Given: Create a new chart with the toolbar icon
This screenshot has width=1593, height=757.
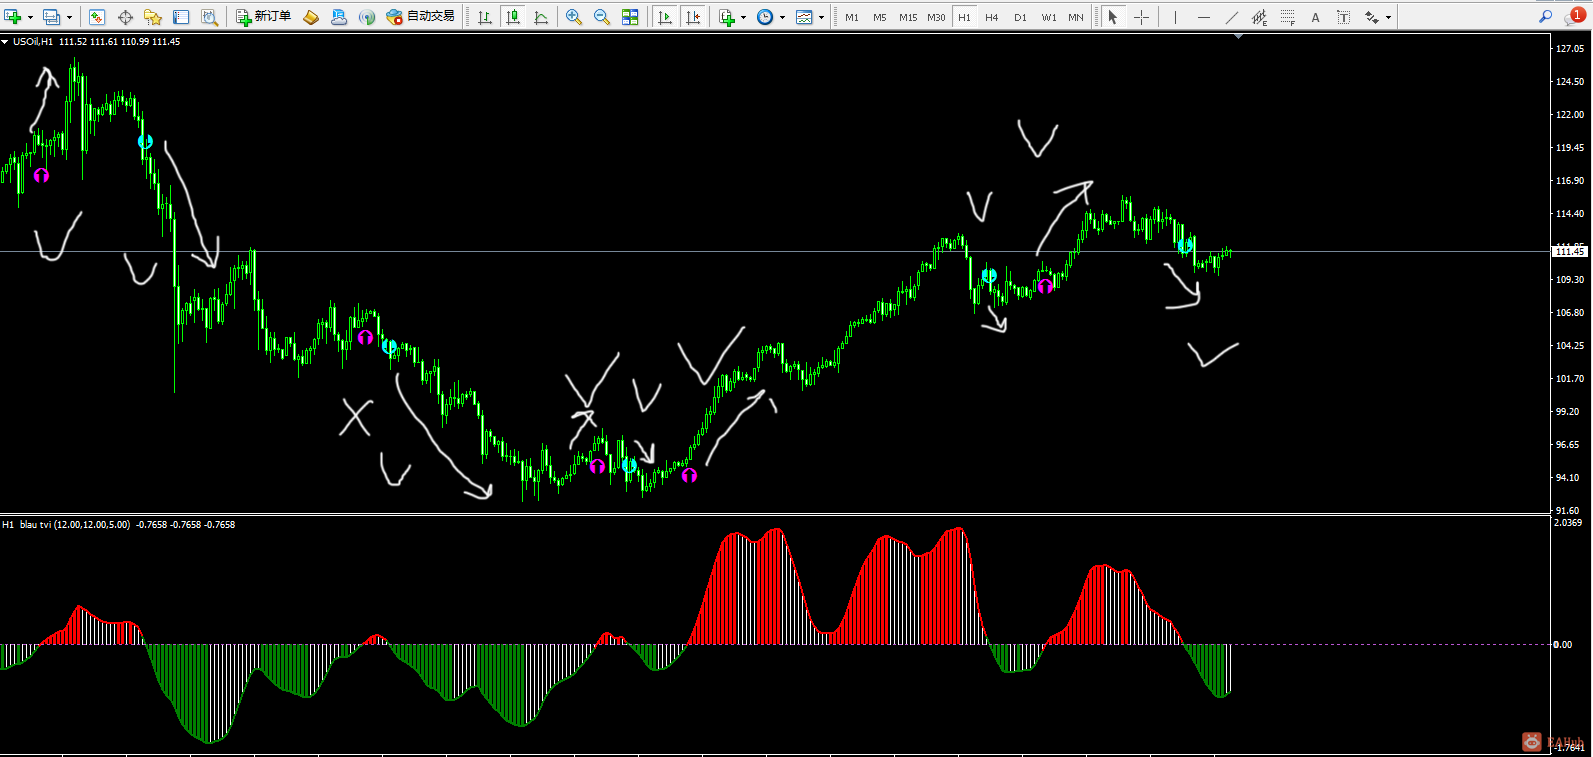Looking at the screenshot, I should [13, 17].
